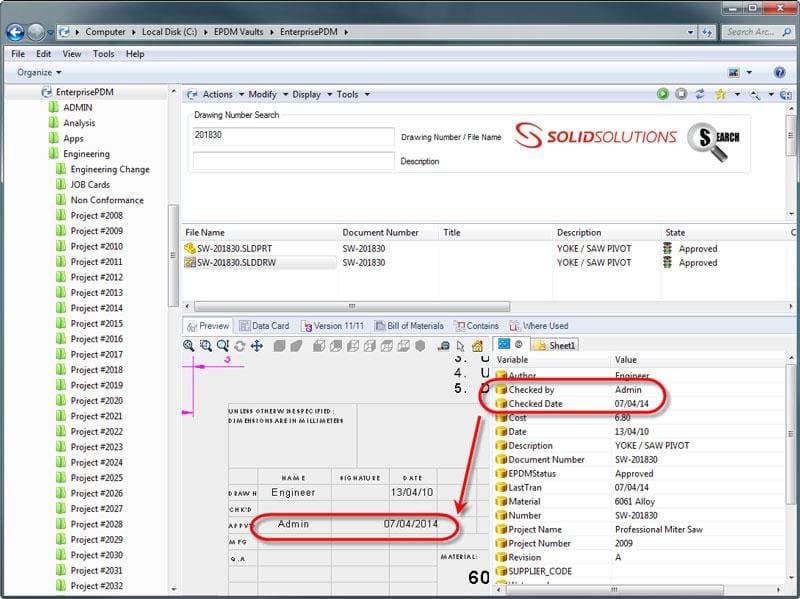Click the back navigation arrow
This screenshot has height=599, width=800.
pyautogui.click(x=16, y=32)
